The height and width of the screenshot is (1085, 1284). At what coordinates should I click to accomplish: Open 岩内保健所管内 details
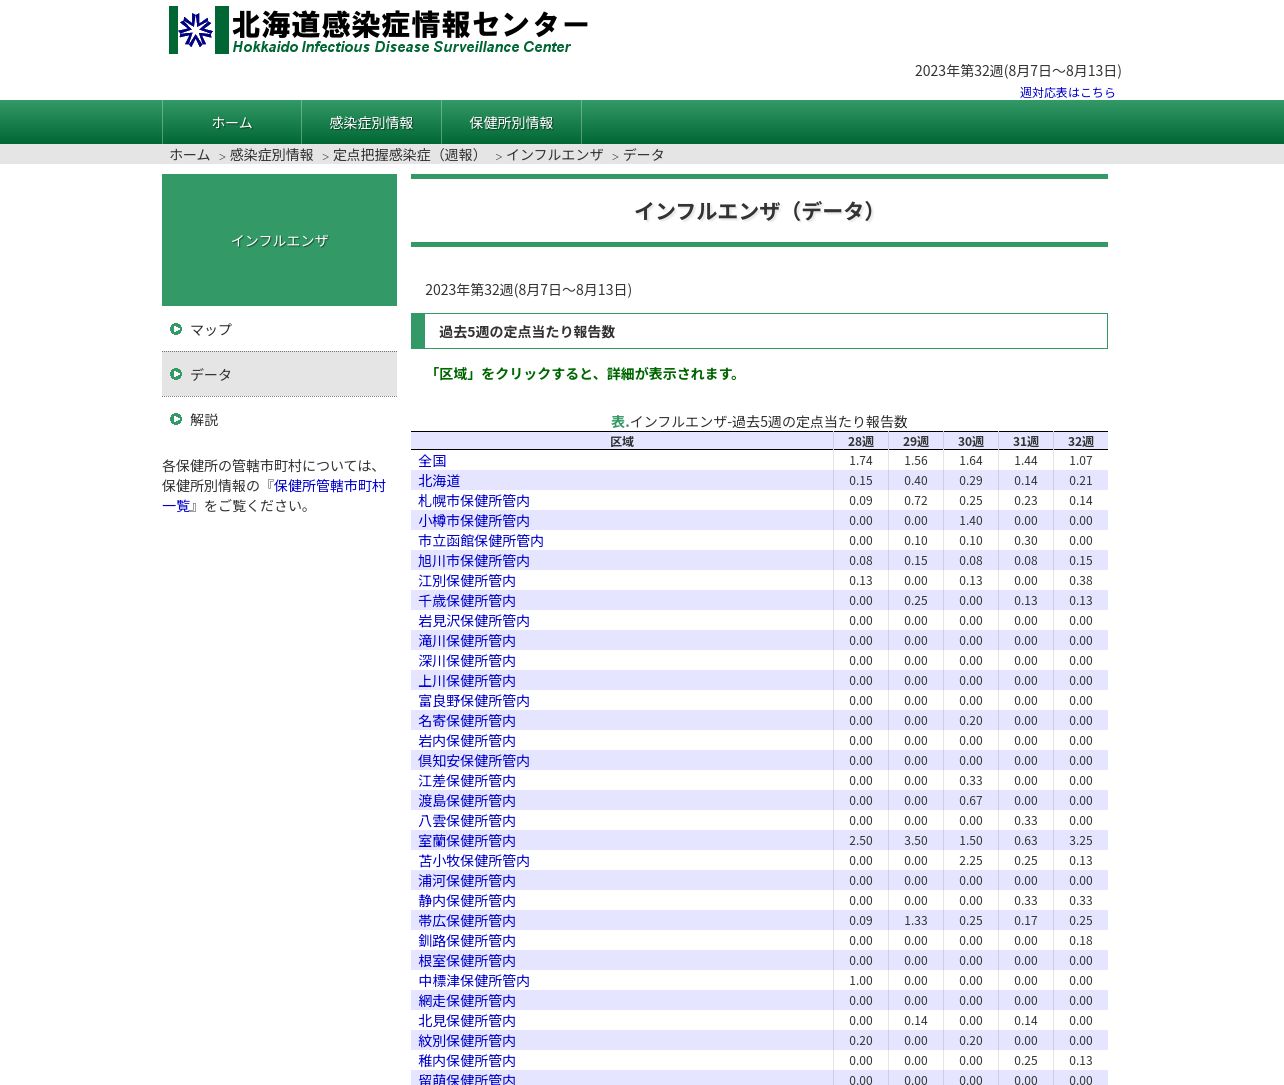(467, 741)
